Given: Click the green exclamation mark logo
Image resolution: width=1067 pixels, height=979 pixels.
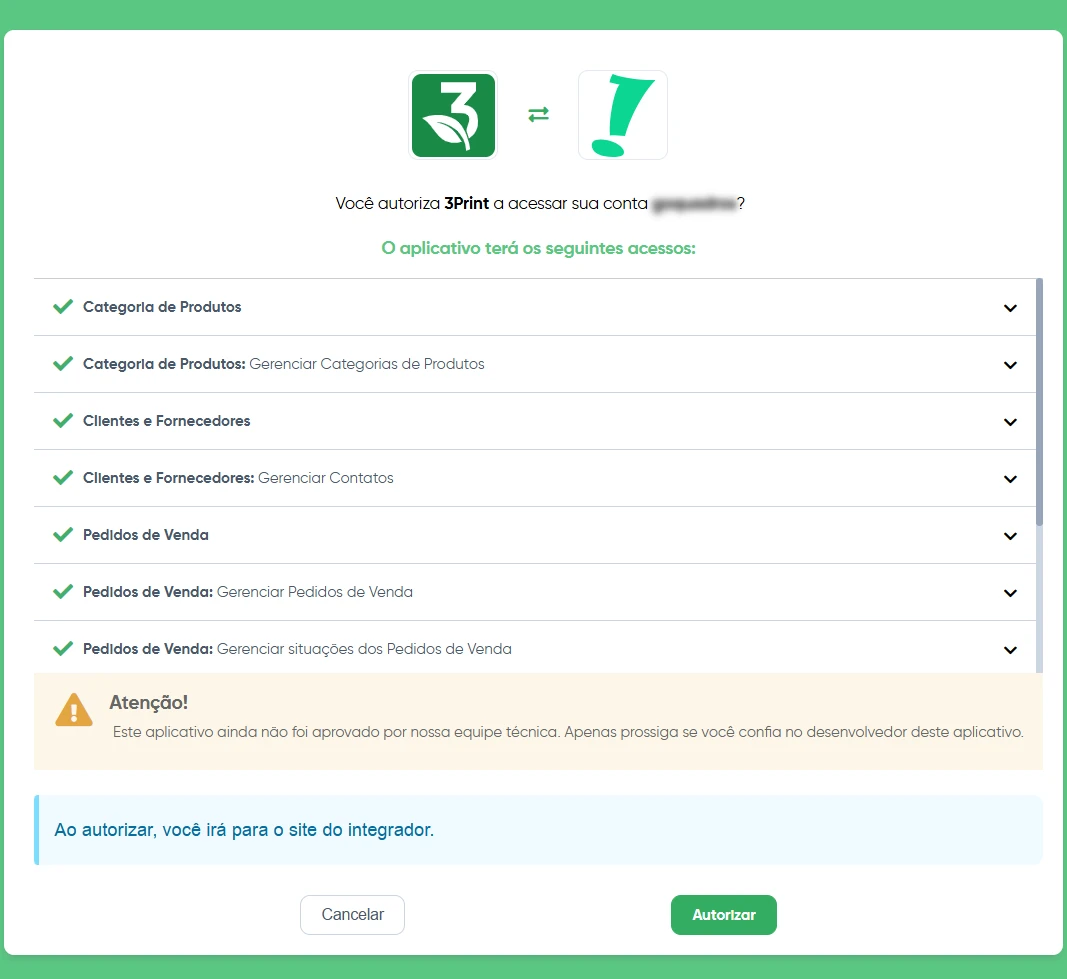Looking at the screenshot, I should [623, 115].
